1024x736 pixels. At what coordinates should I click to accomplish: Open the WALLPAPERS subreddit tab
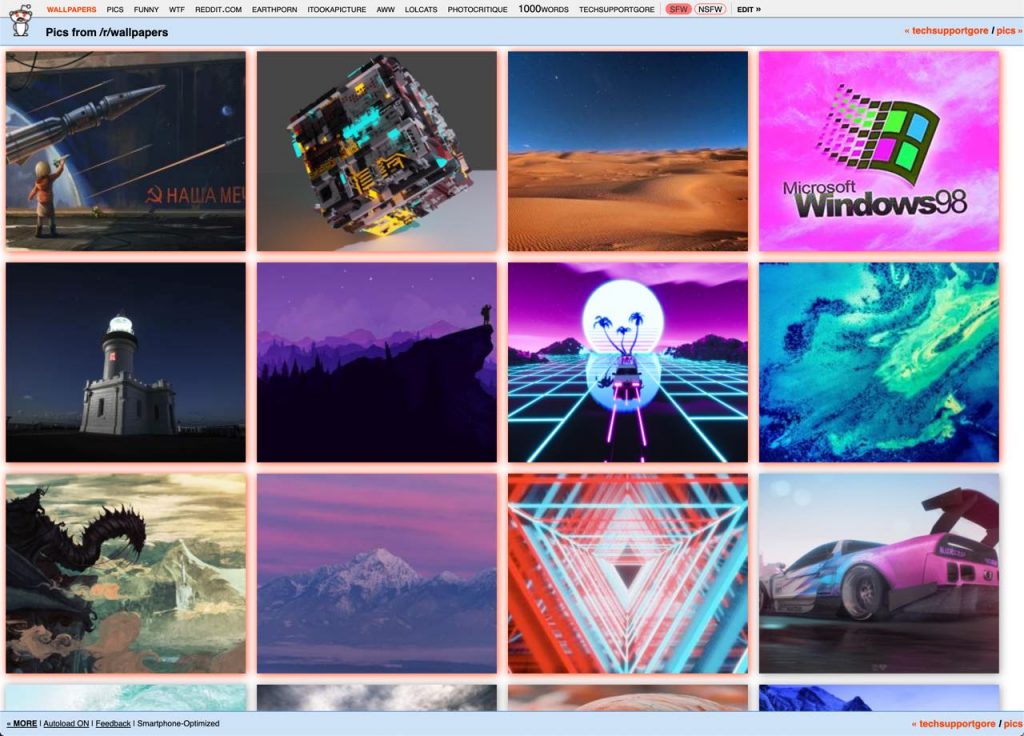coord(71,10)
